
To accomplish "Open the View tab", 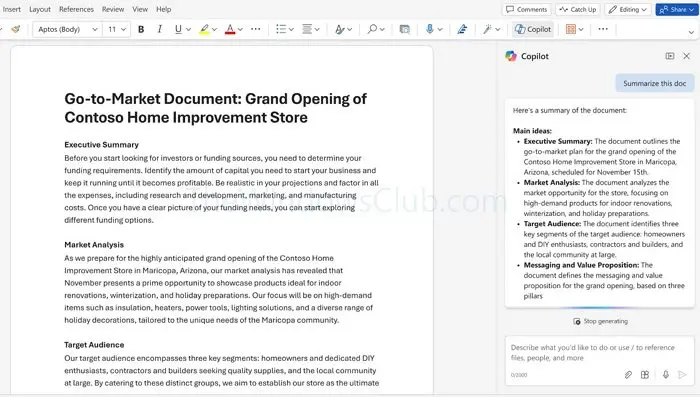I will 140,9.
